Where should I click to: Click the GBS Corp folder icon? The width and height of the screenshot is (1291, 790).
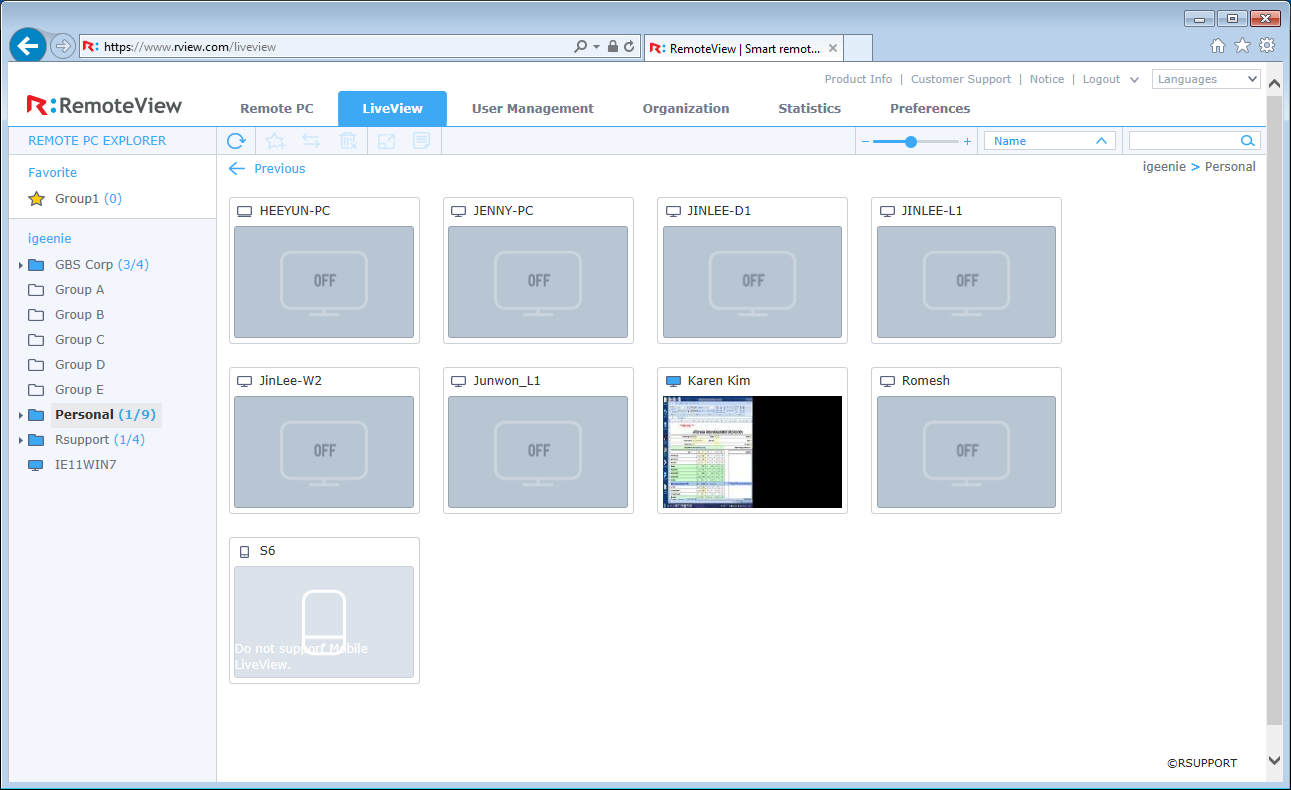pos(36,265)
